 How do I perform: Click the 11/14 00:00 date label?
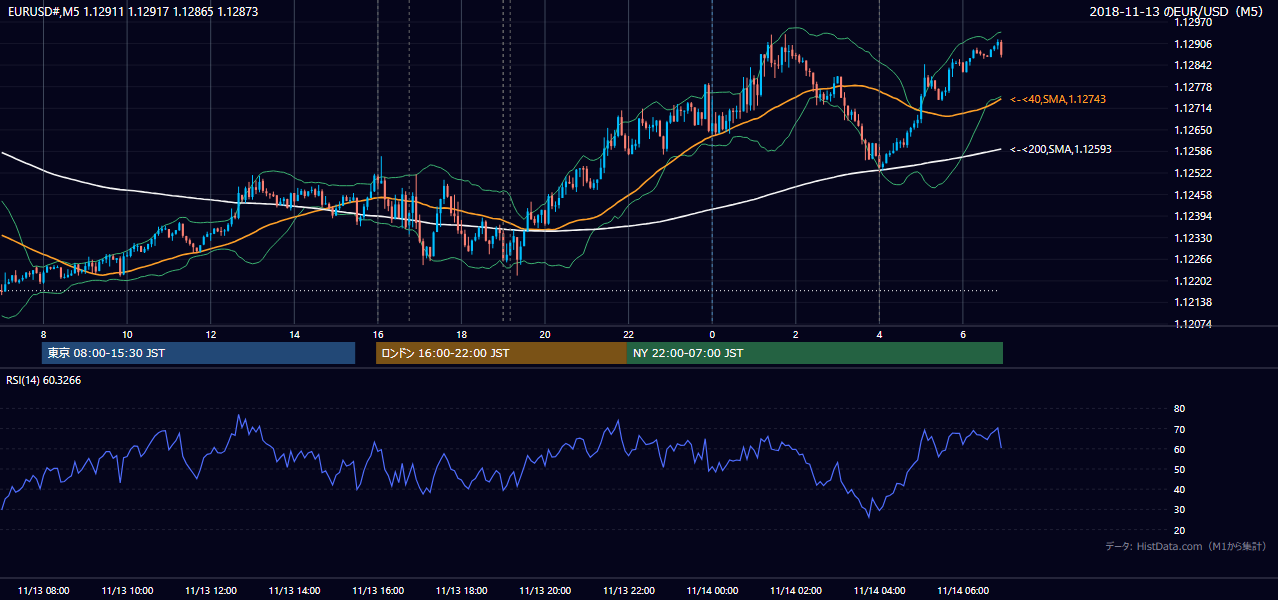712,591
